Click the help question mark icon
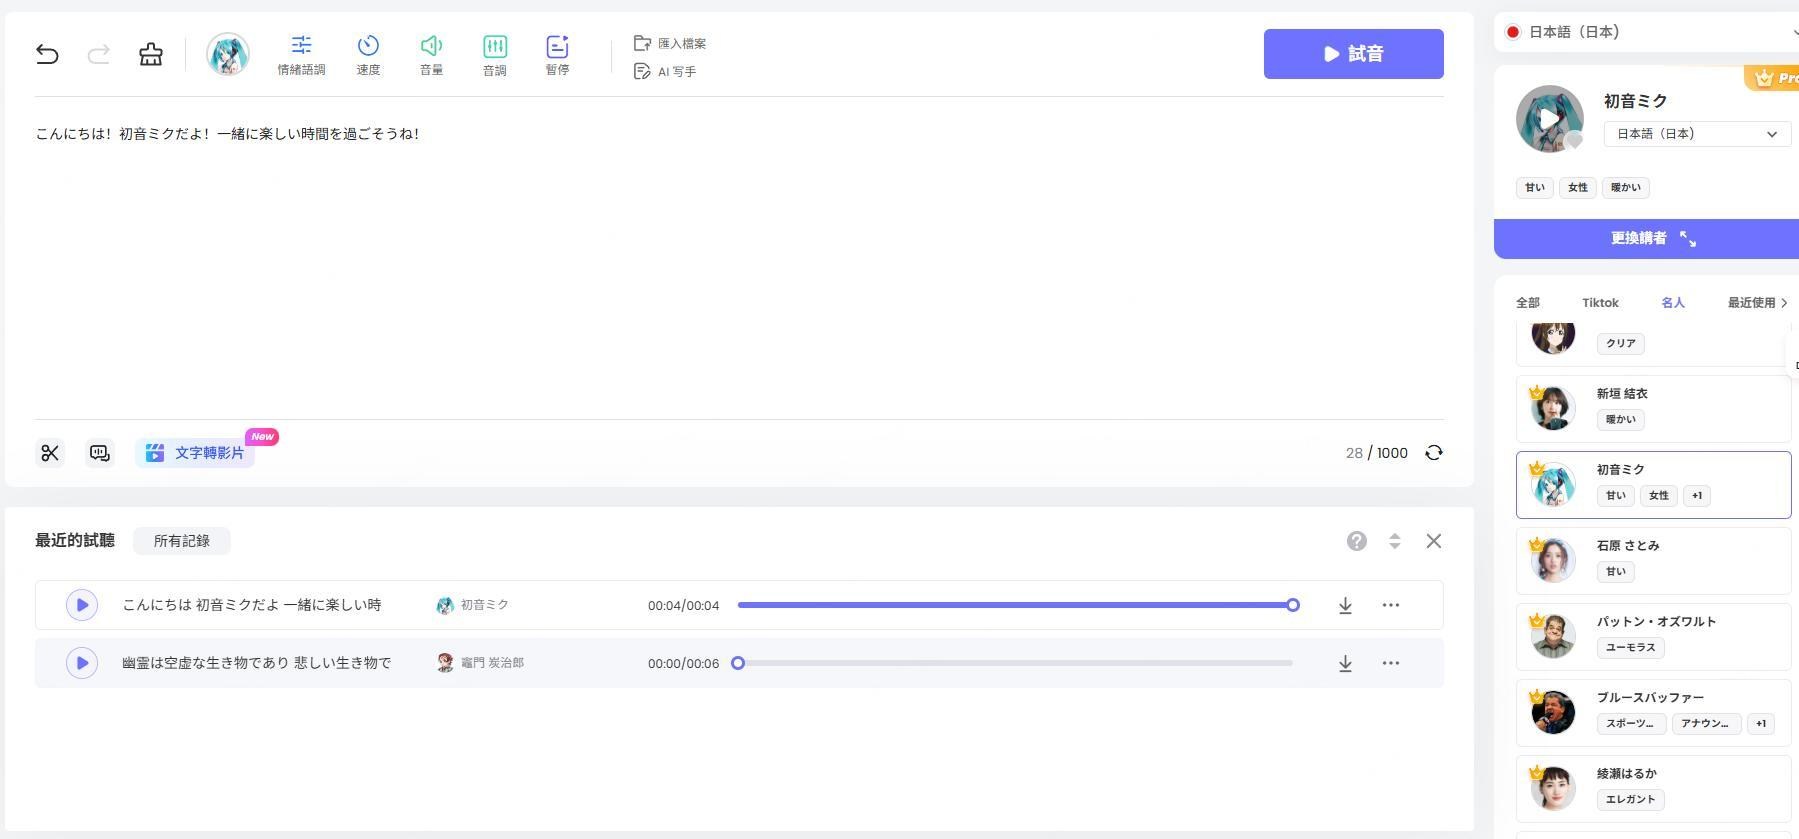This screenshot has height=839, width=1799. pyautogui.click(x=1357, y=541)
